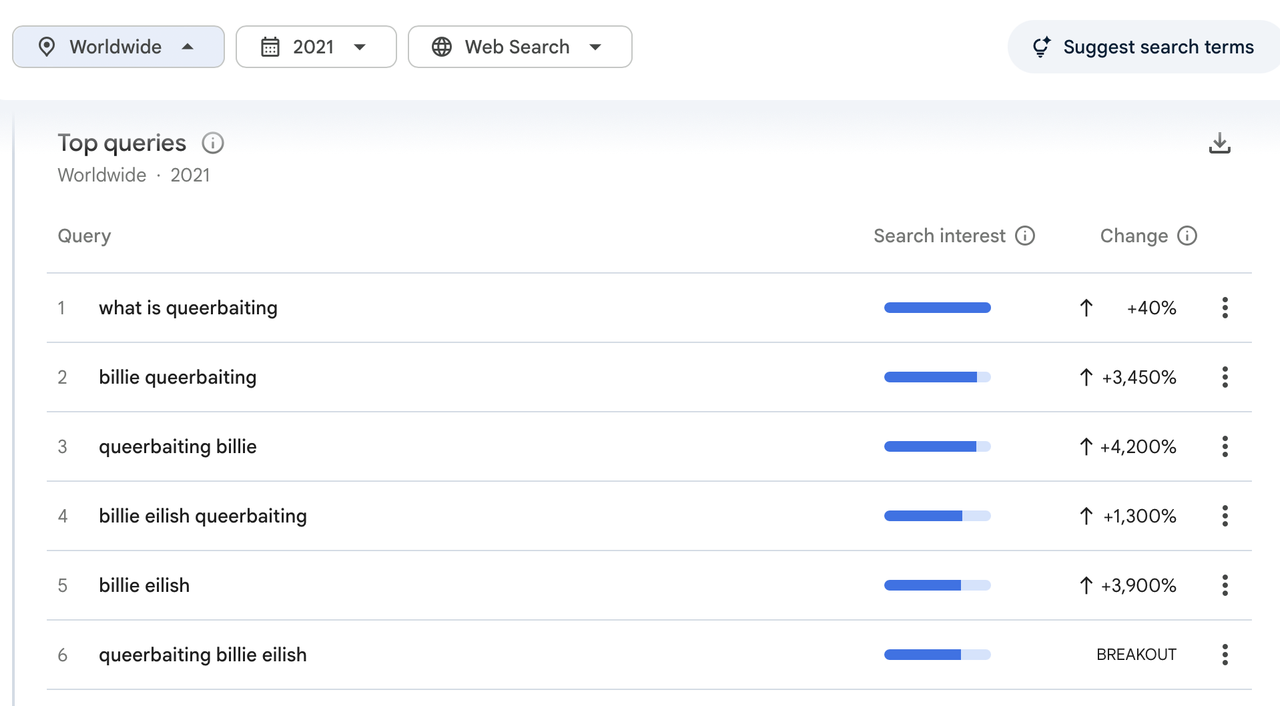Open info icon next to Change column

[1187, 236]
